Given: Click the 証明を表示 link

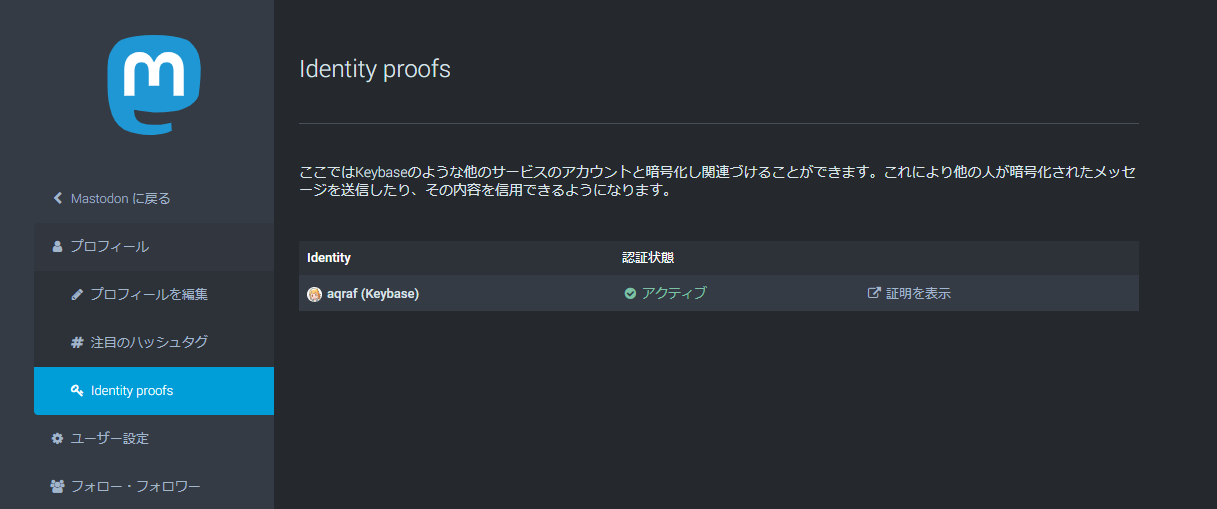Looking at the screenshot, I should click(918, 293).
